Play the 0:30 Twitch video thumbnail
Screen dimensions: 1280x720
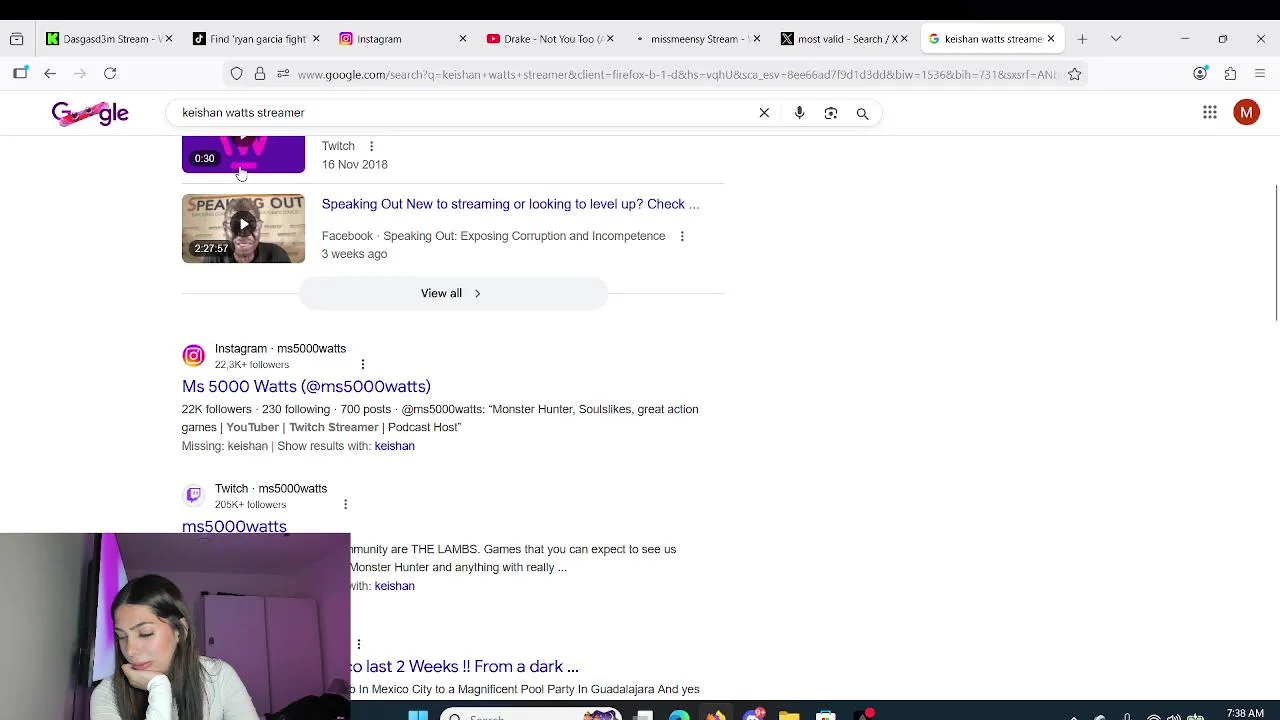coord(243,155)
